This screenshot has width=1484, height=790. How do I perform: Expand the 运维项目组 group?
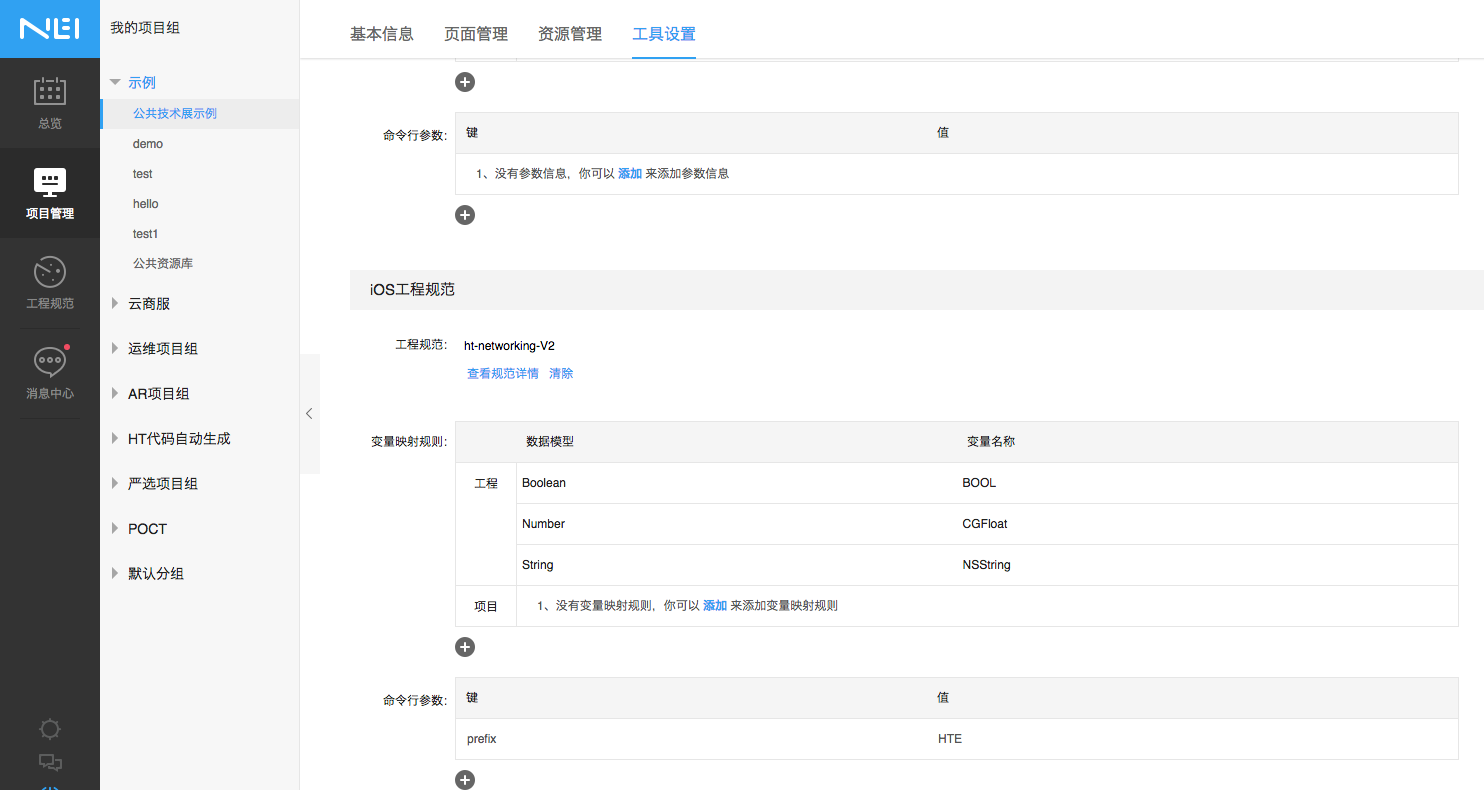point(115,349)
